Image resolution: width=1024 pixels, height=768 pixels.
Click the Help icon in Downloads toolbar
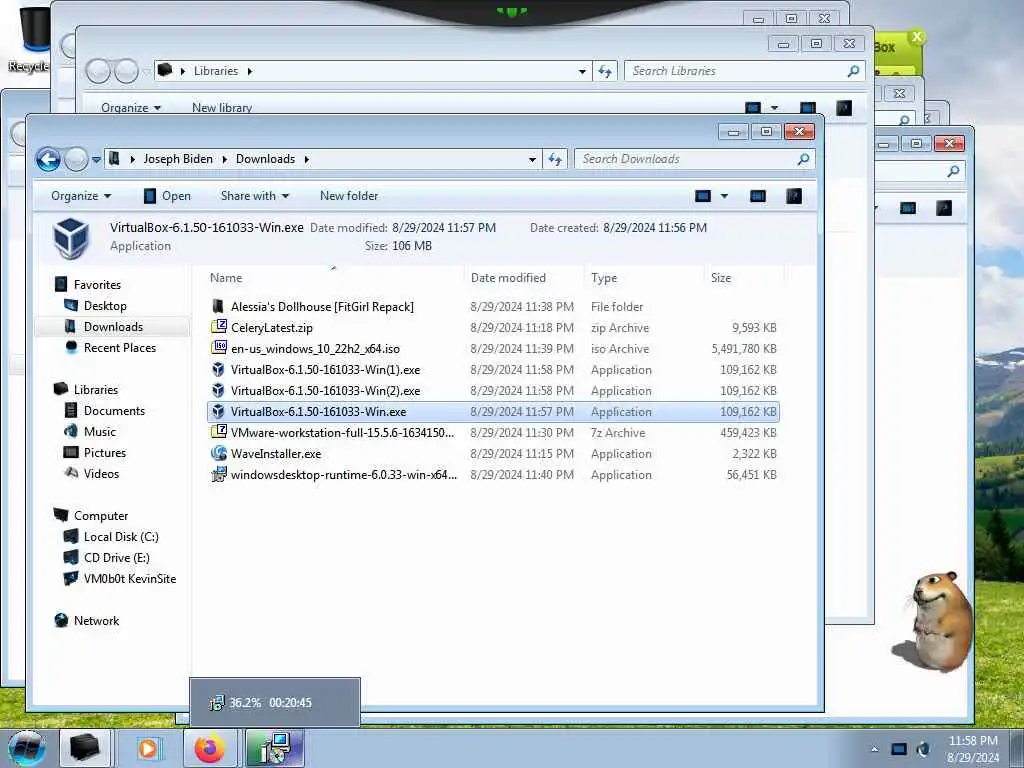tap(793, 196)
